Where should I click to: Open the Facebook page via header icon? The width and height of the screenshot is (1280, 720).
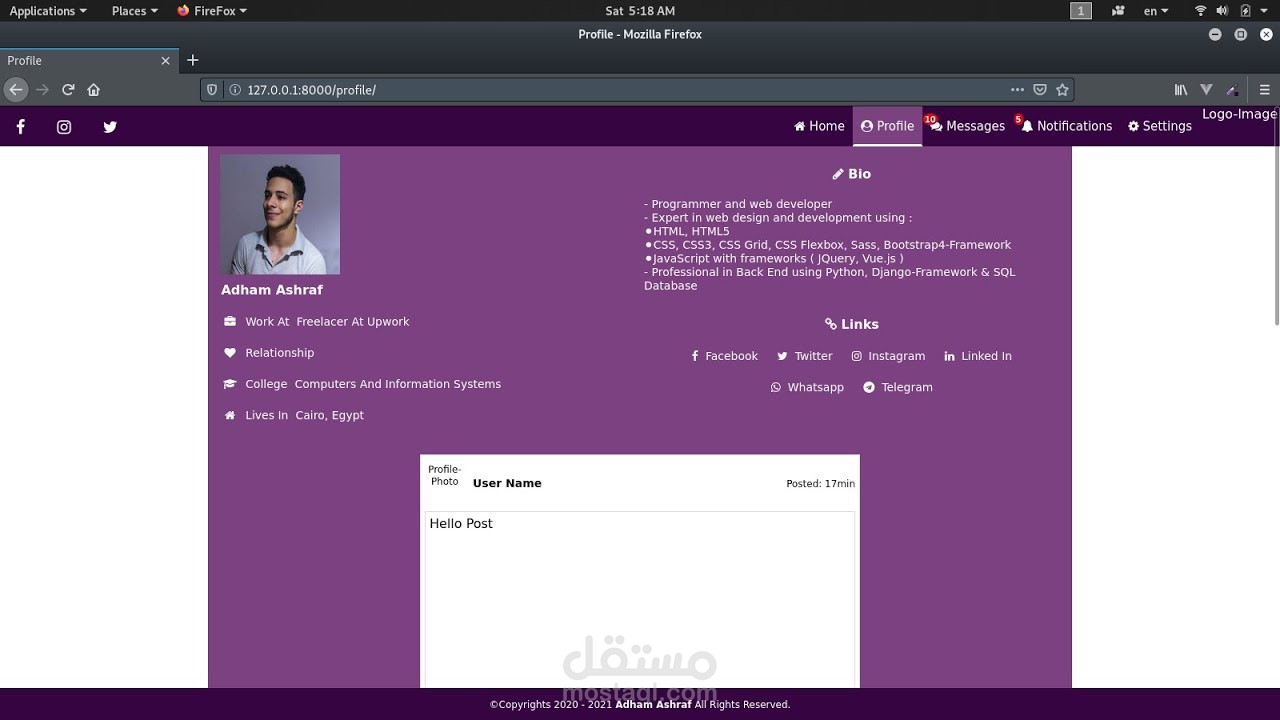coord(20,127)
